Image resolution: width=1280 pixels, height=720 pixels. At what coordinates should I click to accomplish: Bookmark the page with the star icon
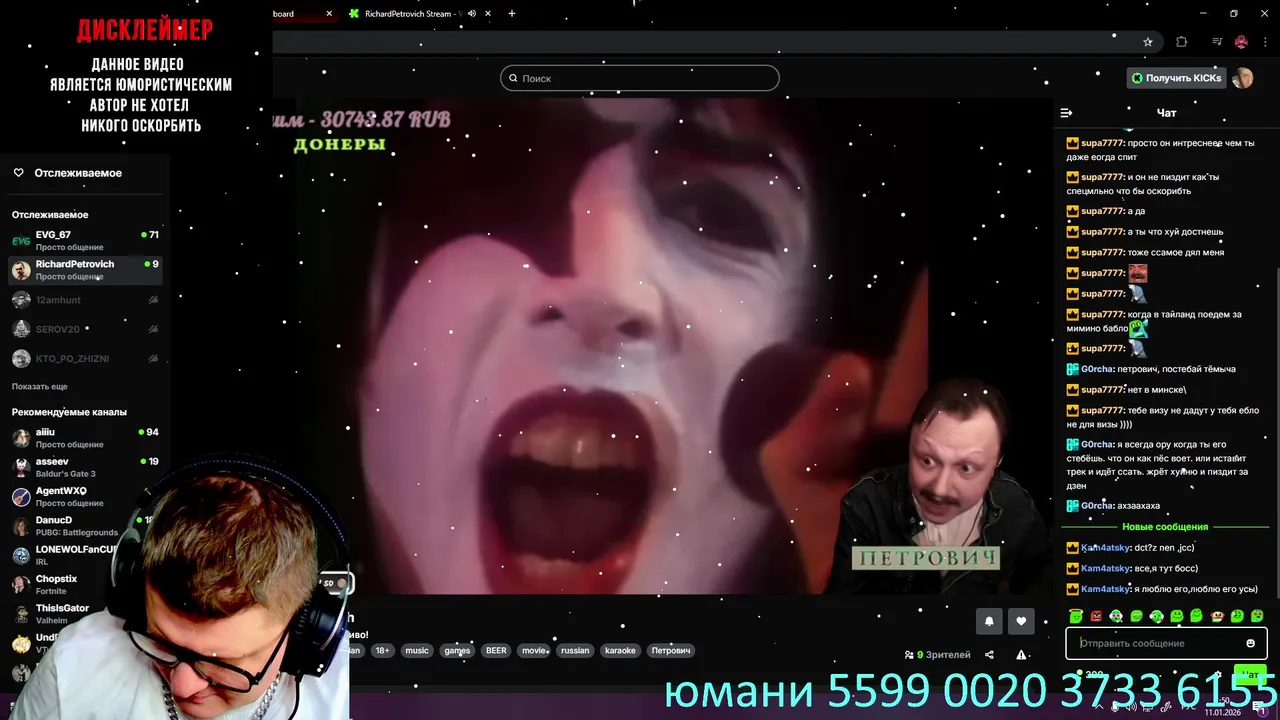pyautogui.click(x=1148, y=42)
